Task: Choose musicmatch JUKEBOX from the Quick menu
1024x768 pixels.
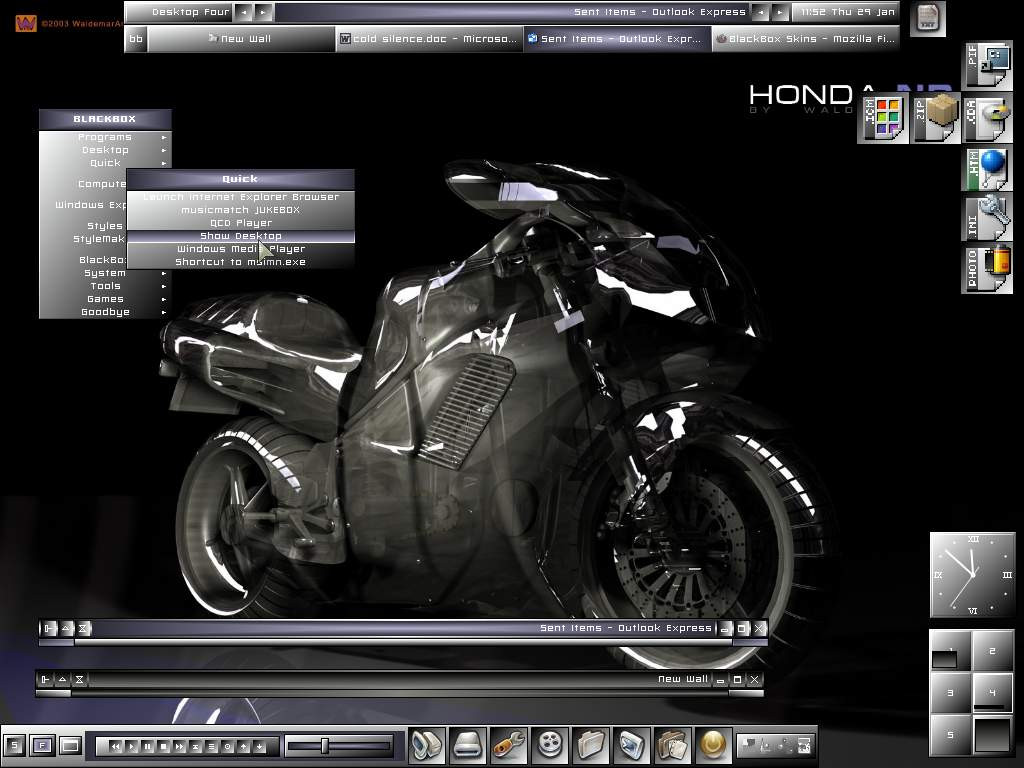Action: [240, 210]
